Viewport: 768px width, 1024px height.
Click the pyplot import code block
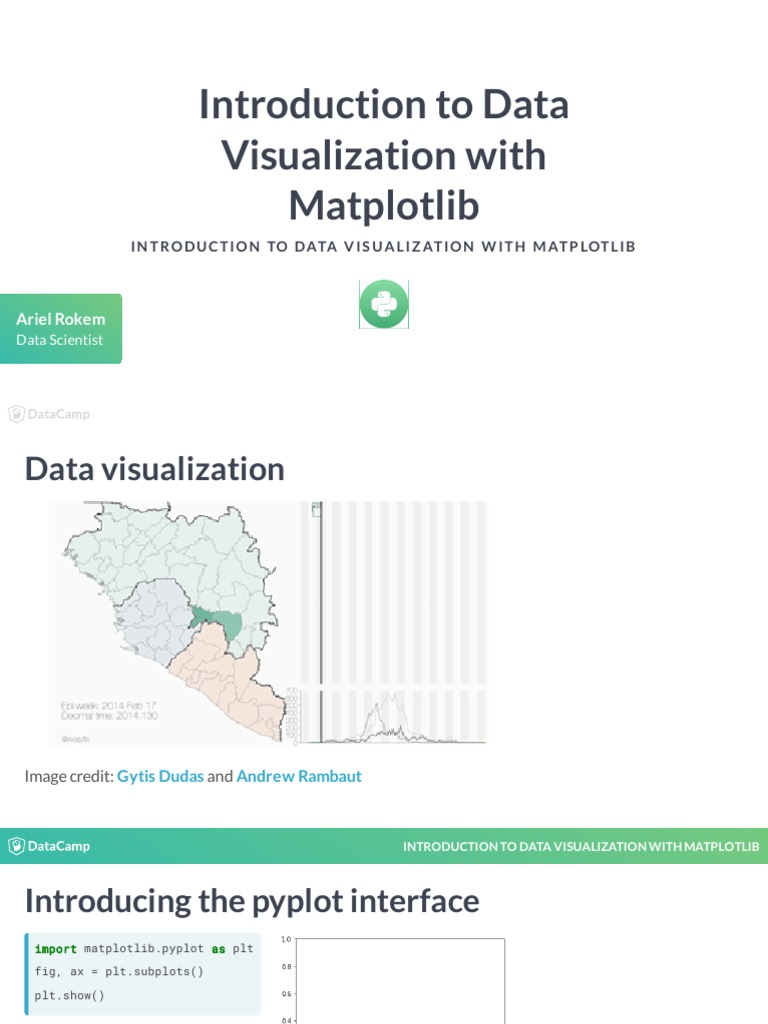[x=142, y=973]
